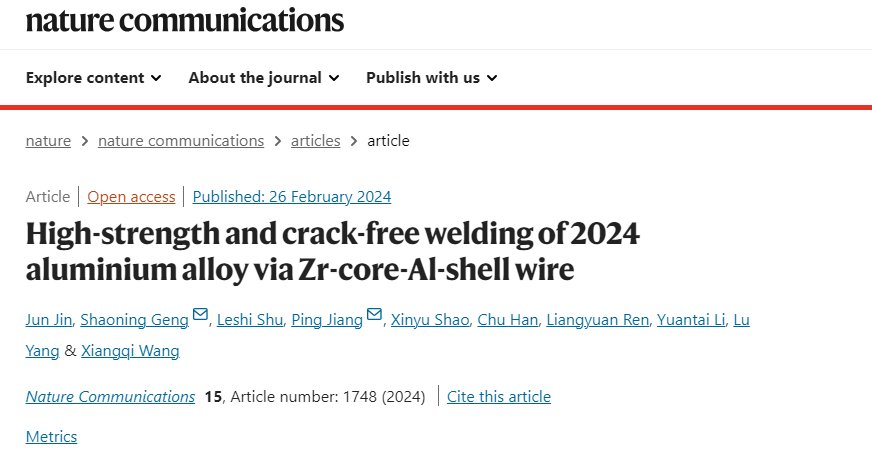872x461 pixels.
Task: Expand the Explore content menu
Action: [x=93, y=78]
